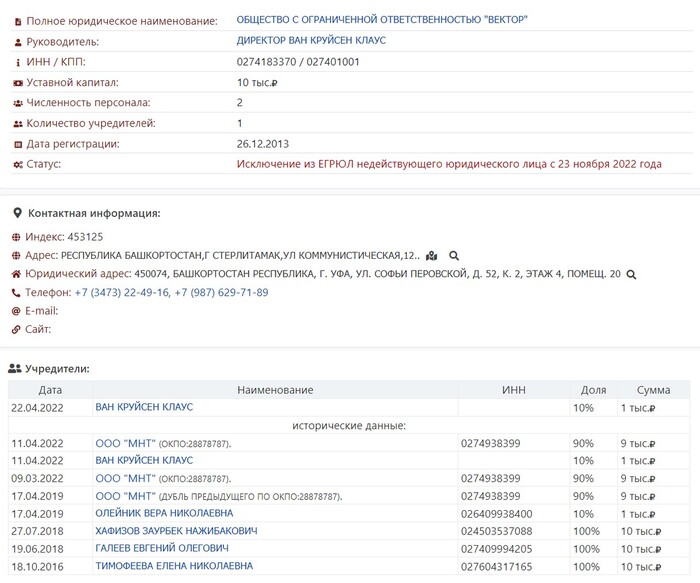Click the search magnifier after the Sterlitamak address
Viewport: 700px width, 583px height.
click(x=454, y=256)
